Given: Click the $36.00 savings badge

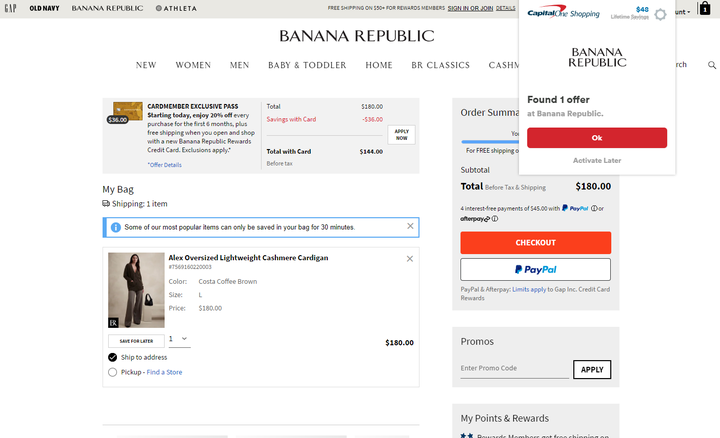Looking at the screenshot, I should [118, 120].
